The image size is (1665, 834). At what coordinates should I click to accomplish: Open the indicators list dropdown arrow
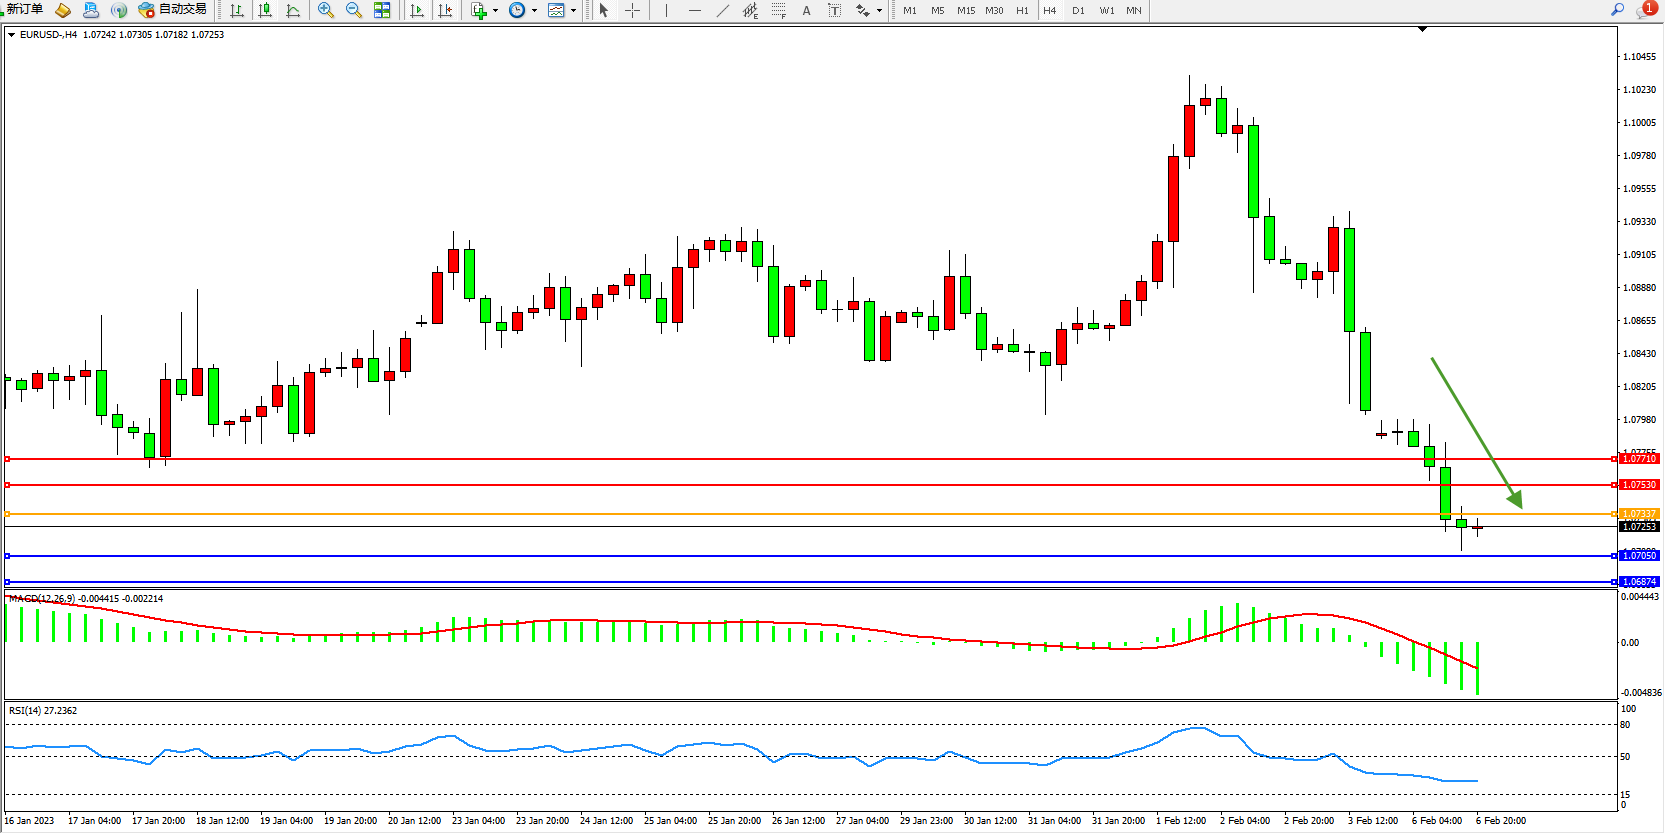[495, 11]
